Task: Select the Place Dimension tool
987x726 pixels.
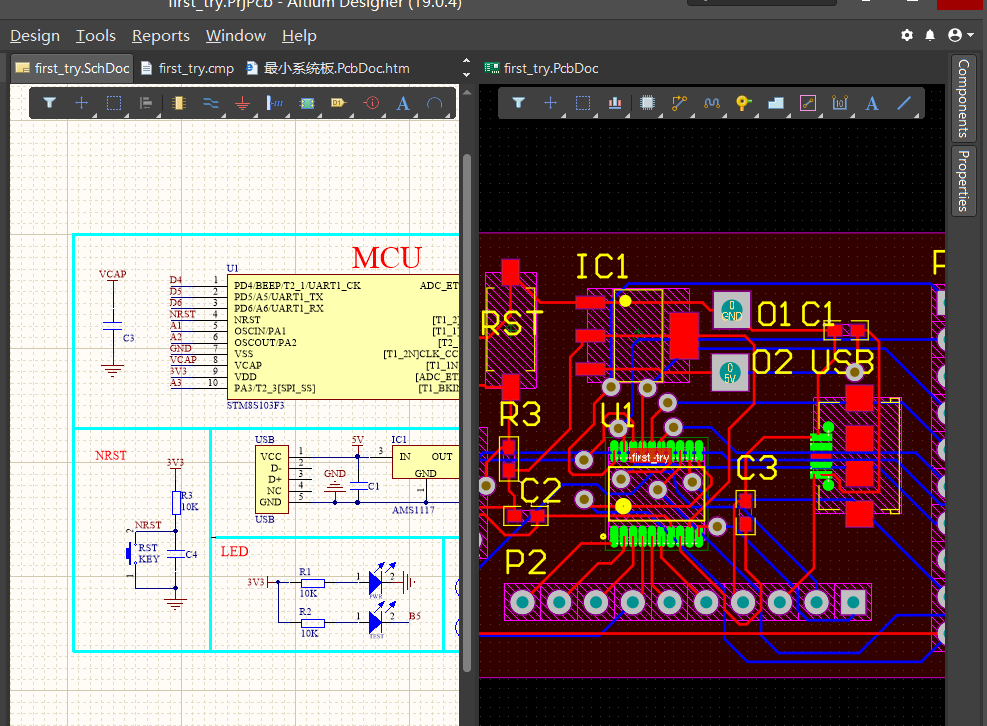Action: coord(840,102)
